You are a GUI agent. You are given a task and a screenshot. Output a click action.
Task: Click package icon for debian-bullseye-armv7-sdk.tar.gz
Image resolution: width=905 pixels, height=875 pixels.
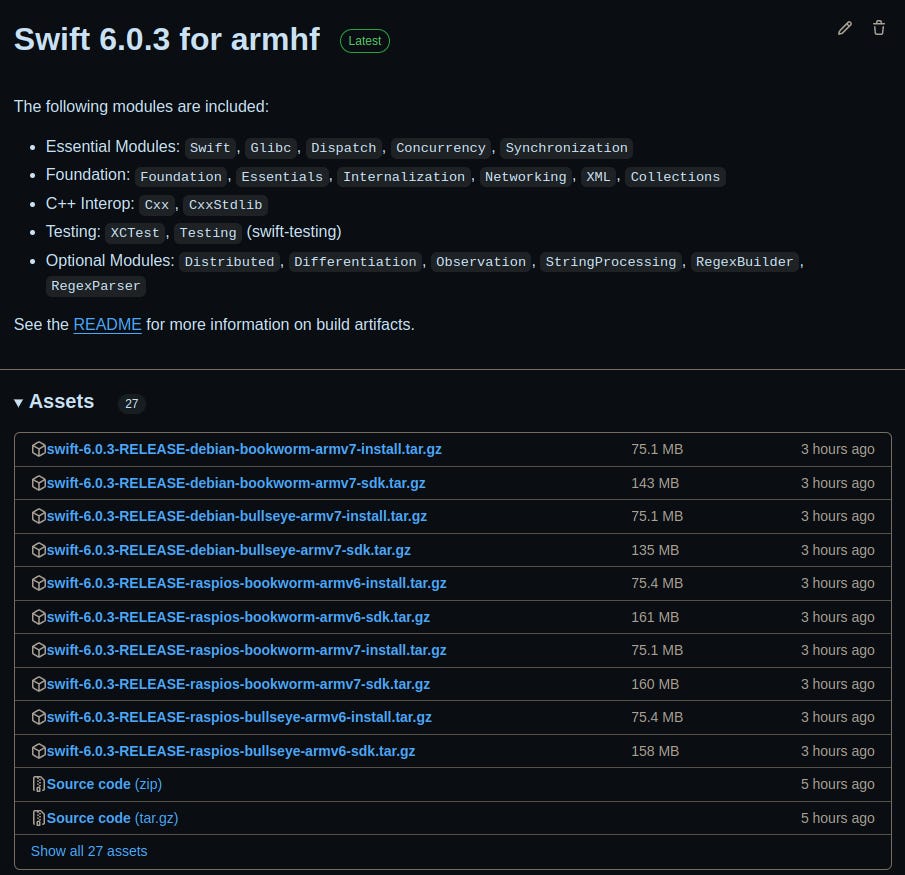tap(39, 550)
